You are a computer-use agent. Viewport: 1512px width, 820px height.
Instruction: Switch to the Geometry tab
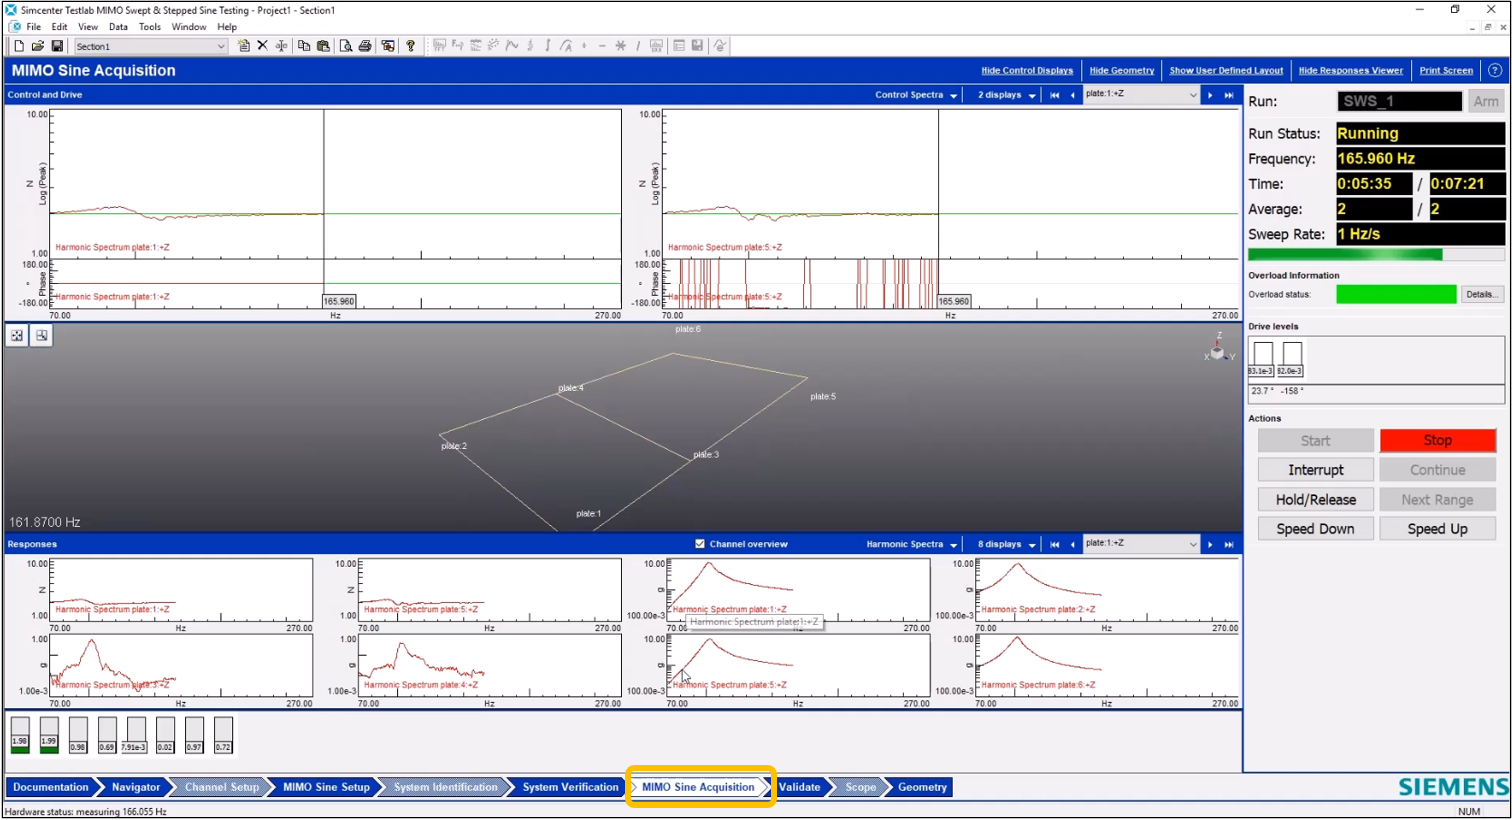(922, 787)
